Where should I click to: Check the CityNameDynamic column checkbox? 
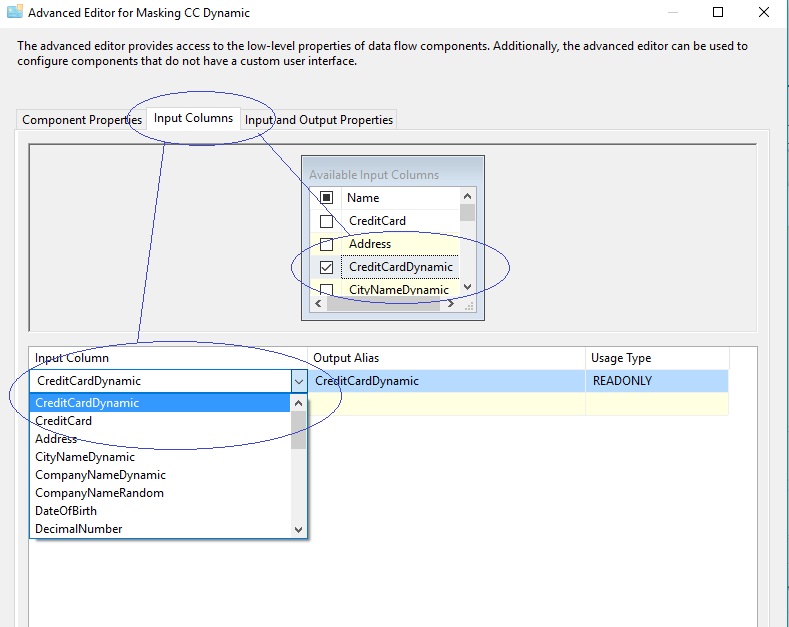pyautogui.click(x=326, y=289)
